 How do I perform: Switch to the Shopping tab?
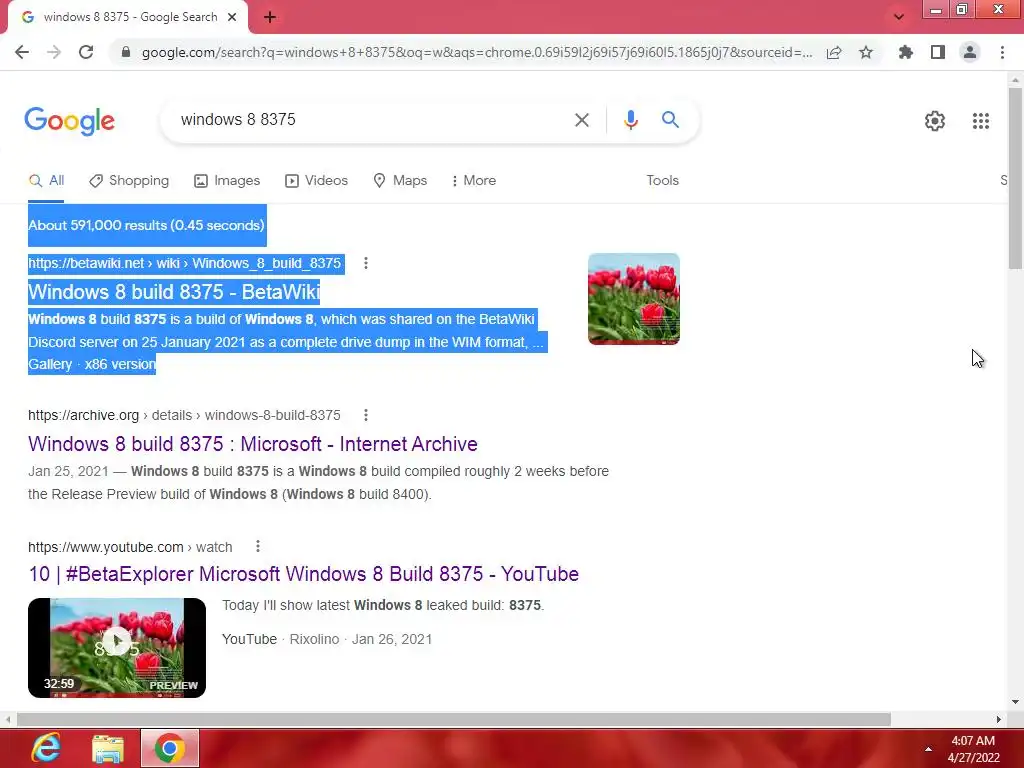pos(129,181)
